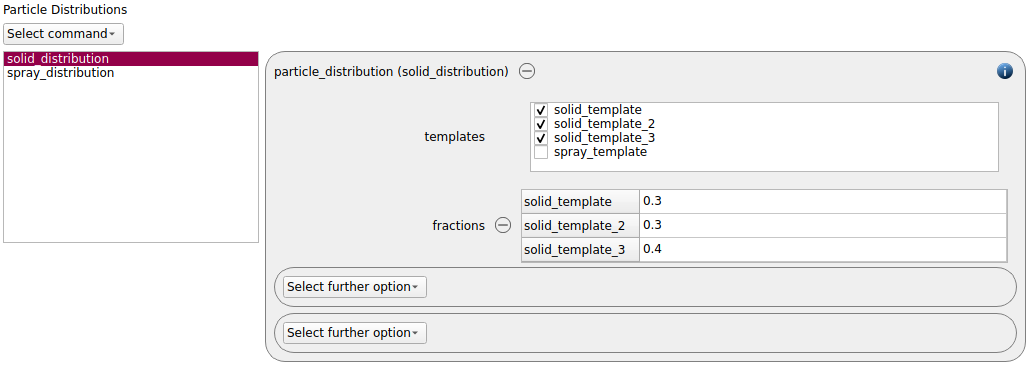Screen dimensions: 1030x365
Task: Uncheck the solid_template_2 checkbox
Action: 541,124
